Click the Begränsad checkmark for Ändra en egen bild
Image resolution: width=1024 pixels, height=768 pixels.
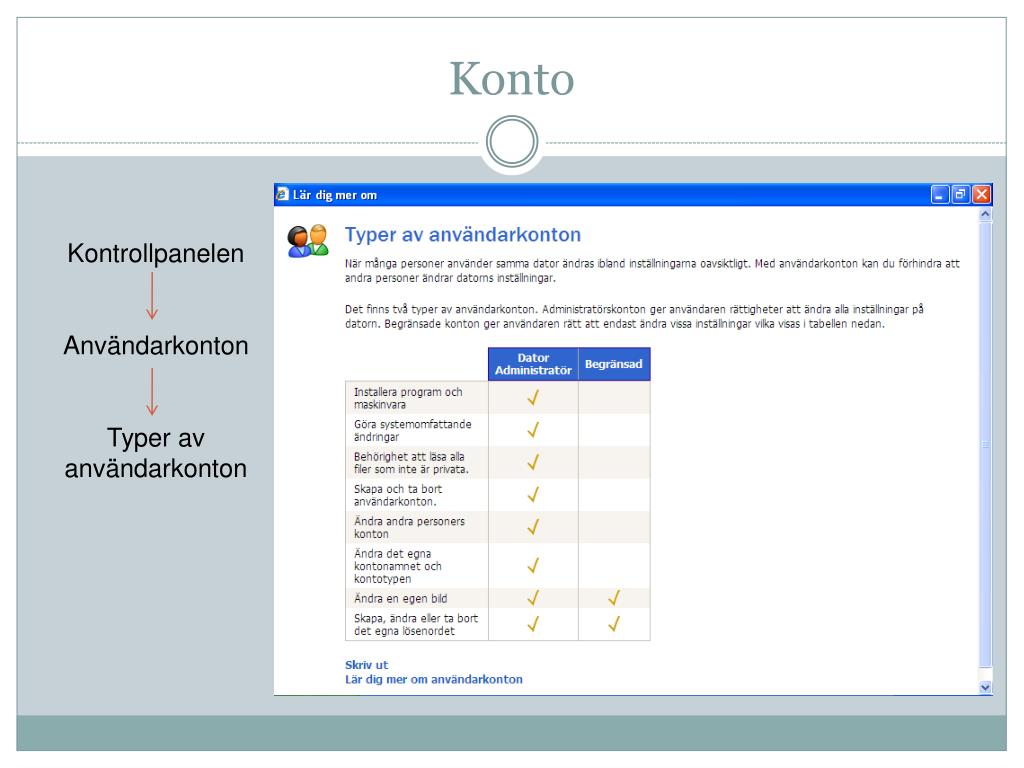pos(614,598)
